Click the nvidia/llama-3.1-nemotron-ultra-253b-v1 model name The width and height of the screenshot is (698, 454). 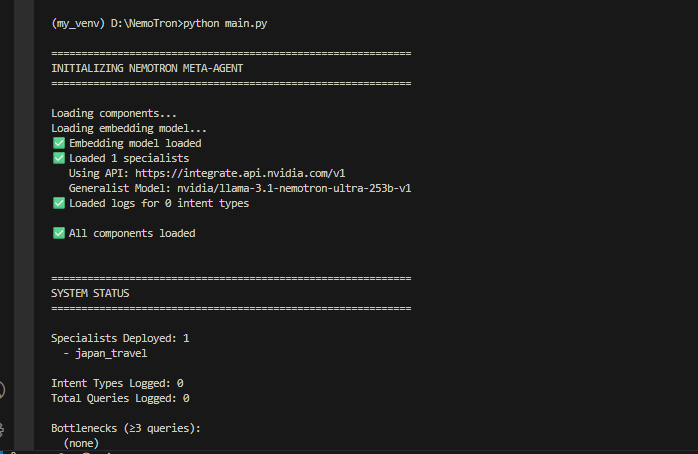294,188
